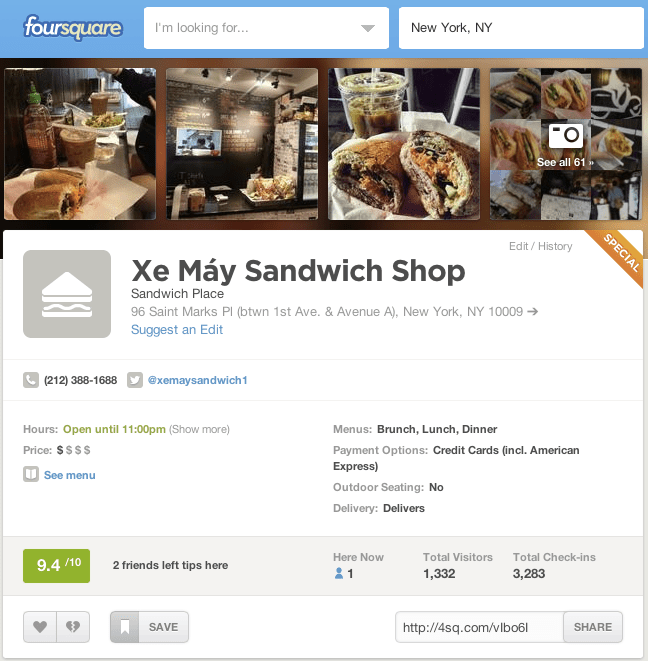
Task: Click the phone icon beside the number
Action: click(x=31, y=380)
